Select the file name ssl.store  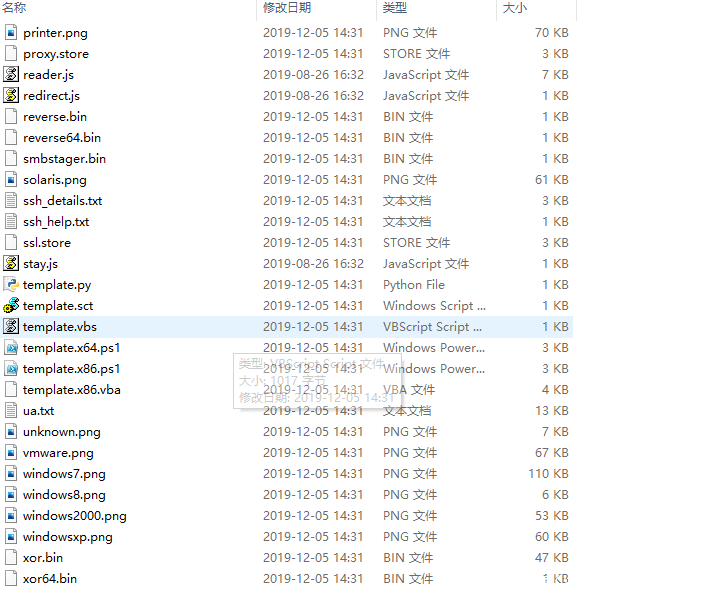point(47,243)
